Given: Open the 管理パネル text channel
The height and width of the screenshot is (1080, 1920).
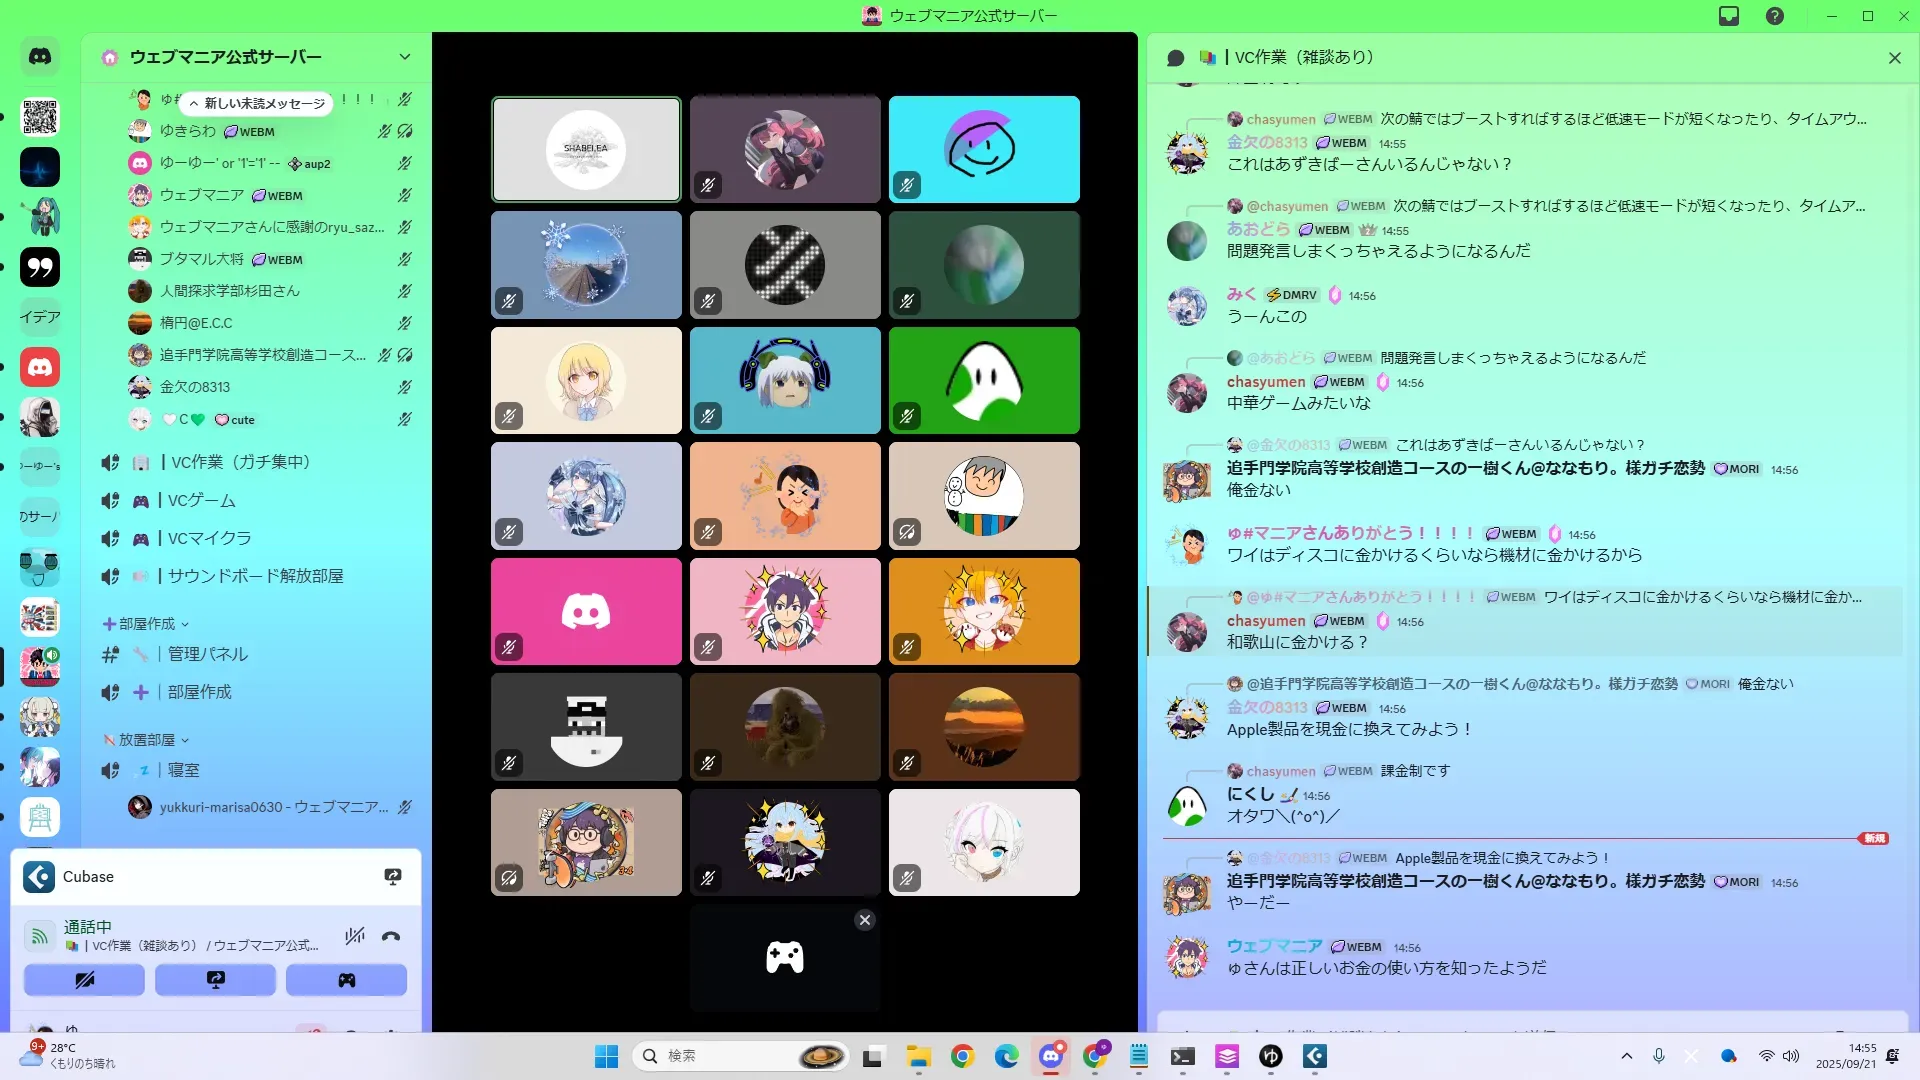Looking at the screenshot, I should 208,654.
